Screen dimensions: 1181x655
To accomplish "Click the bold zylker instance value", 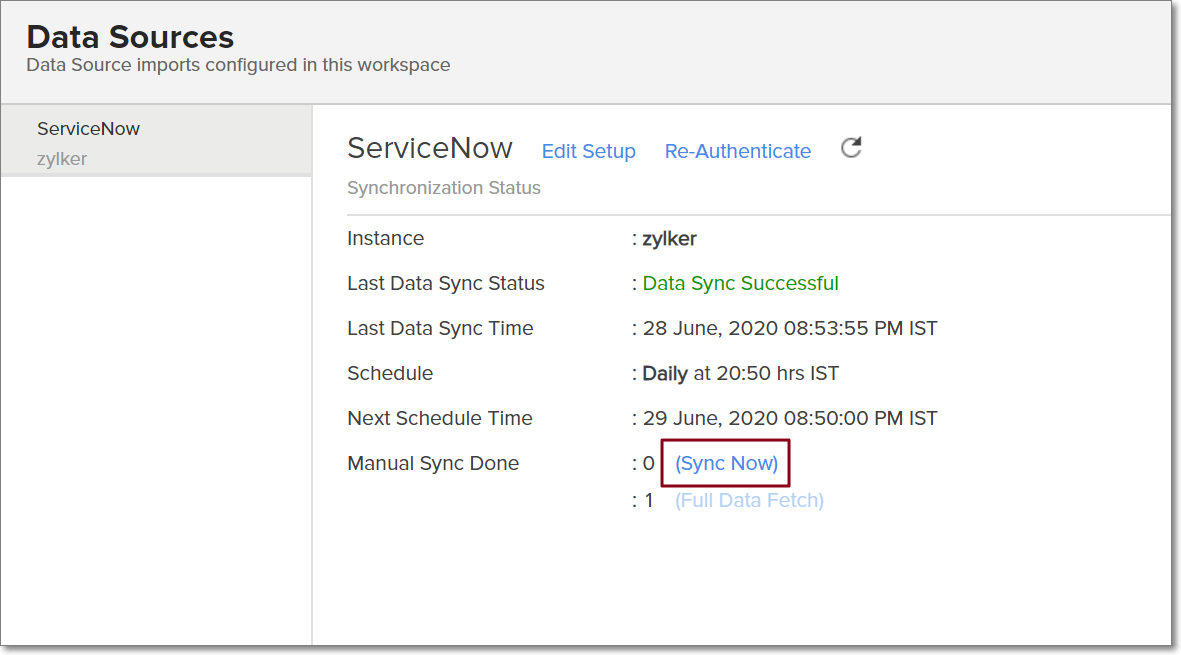I will [x=669, y=238].
